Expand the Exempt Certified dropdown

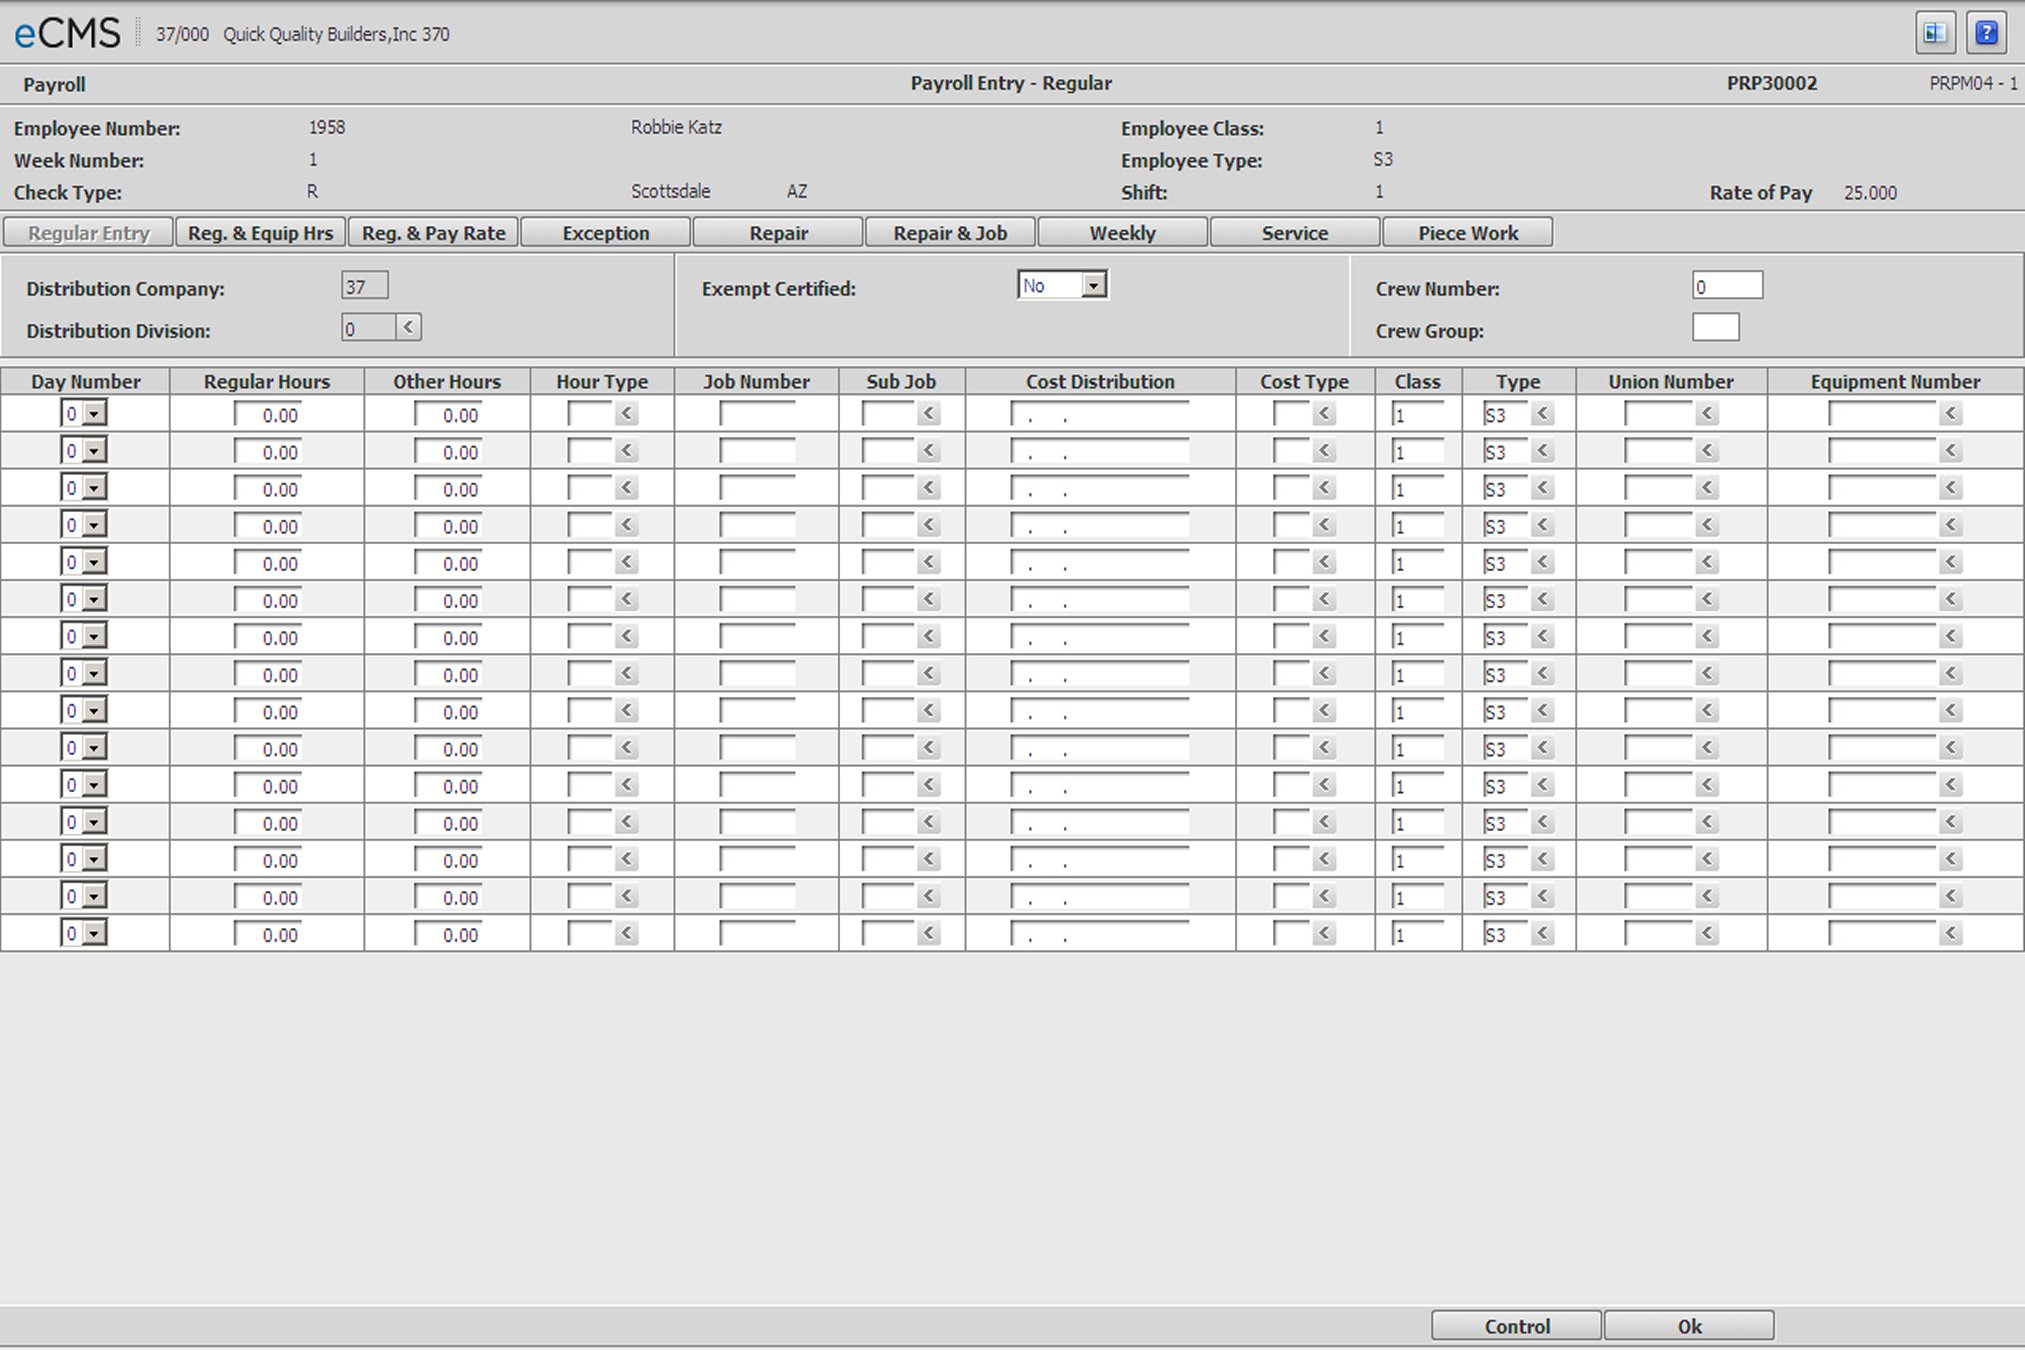coord(1094,286)
